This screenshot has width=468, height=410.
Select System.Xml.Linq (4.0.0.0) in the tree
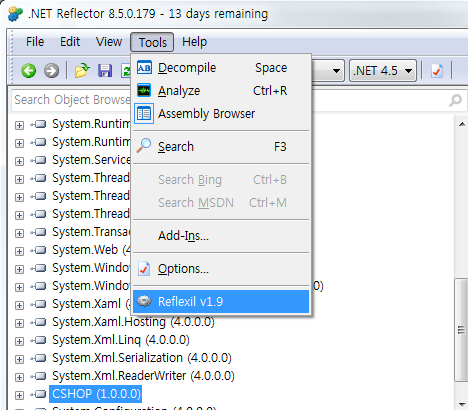tap(121, 340)
